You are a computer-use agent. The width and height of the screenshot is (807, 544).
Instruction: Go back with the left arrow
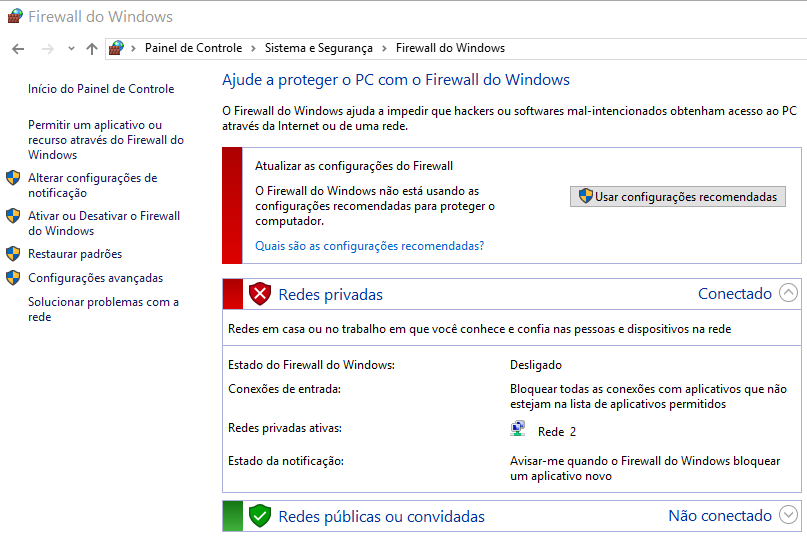(x=18, y=49)
